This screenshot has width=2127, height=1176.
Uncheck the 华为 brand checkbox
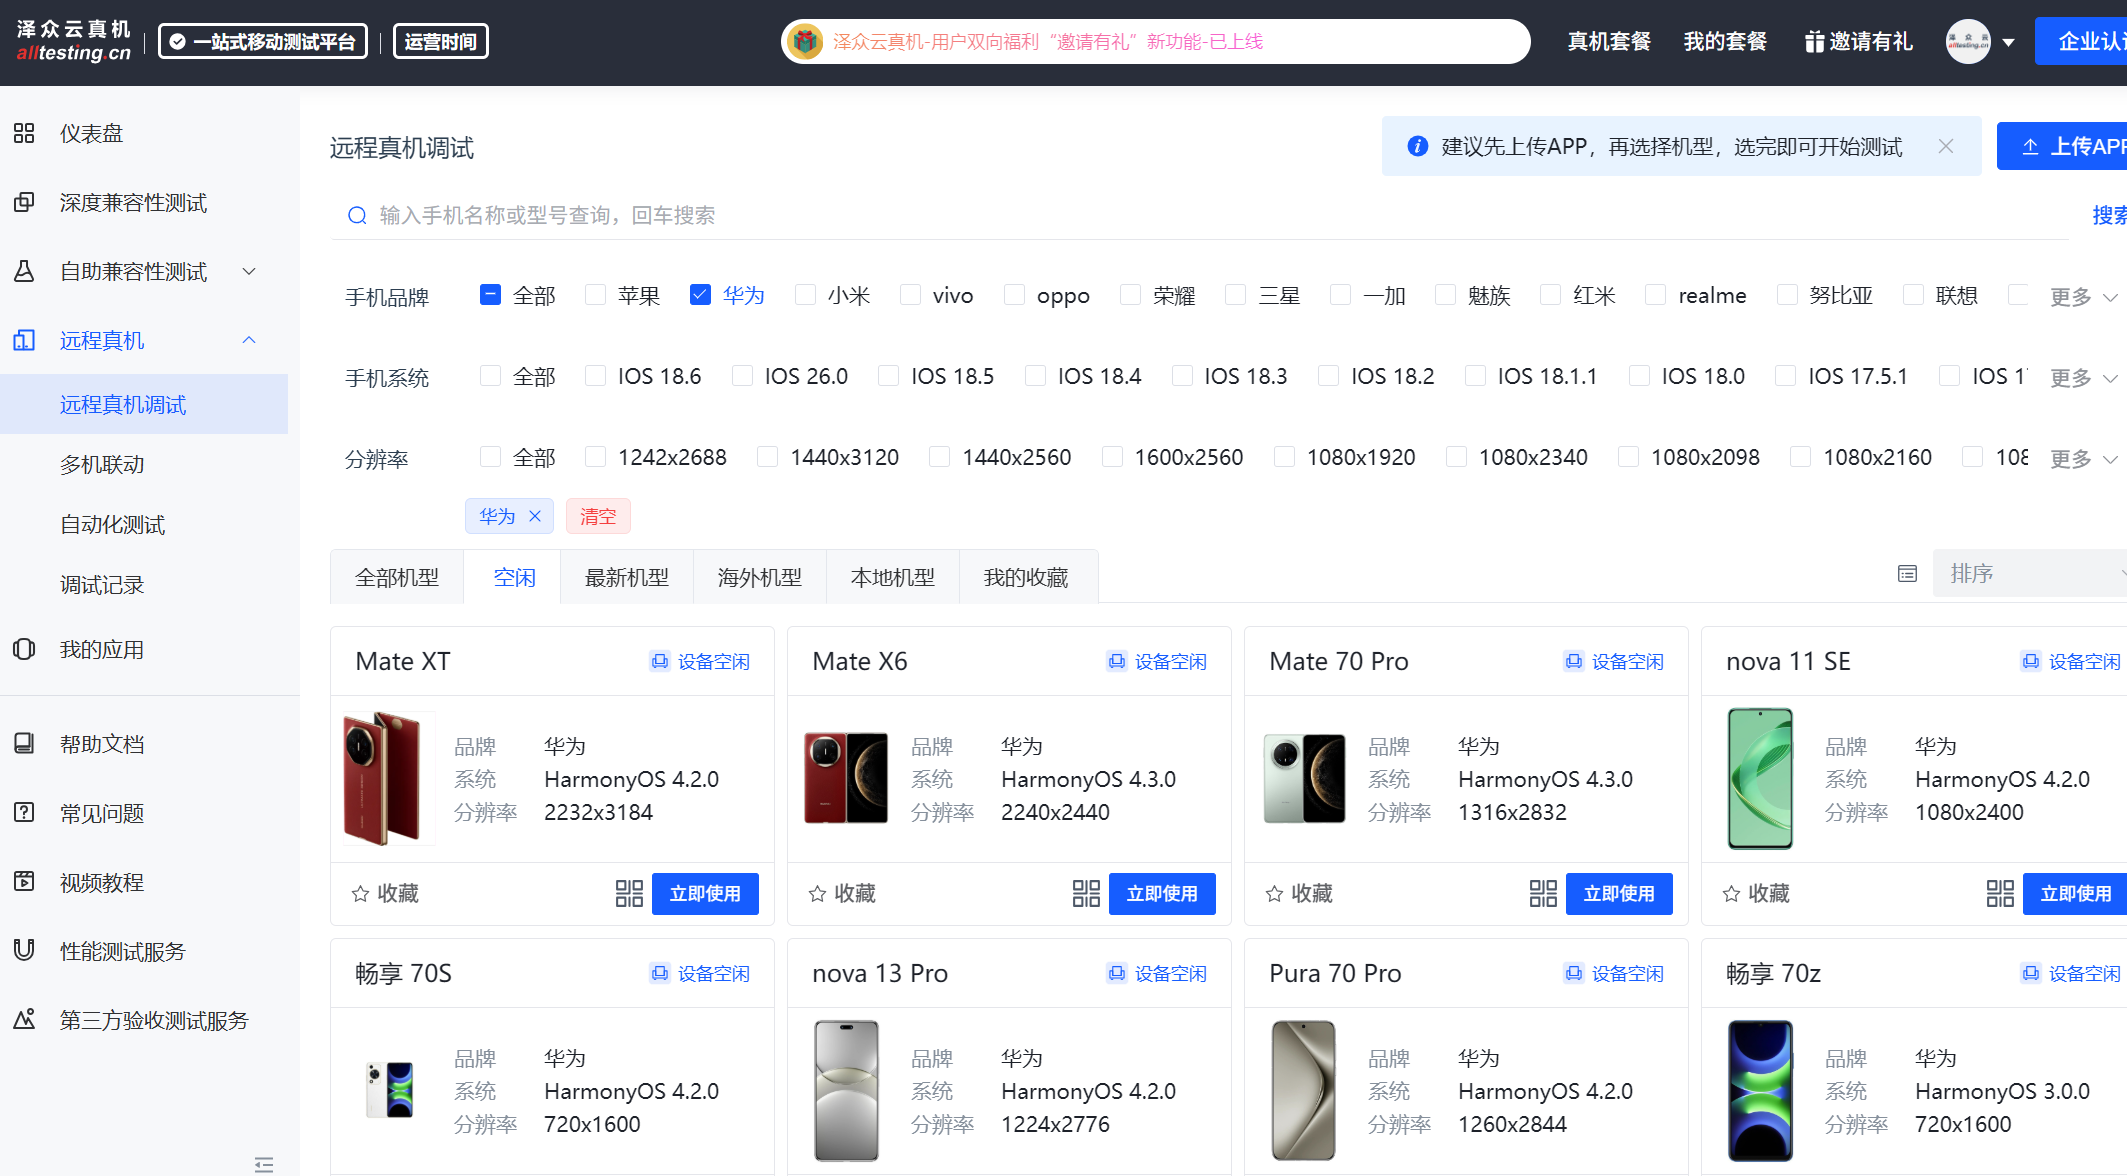point(700,295)
